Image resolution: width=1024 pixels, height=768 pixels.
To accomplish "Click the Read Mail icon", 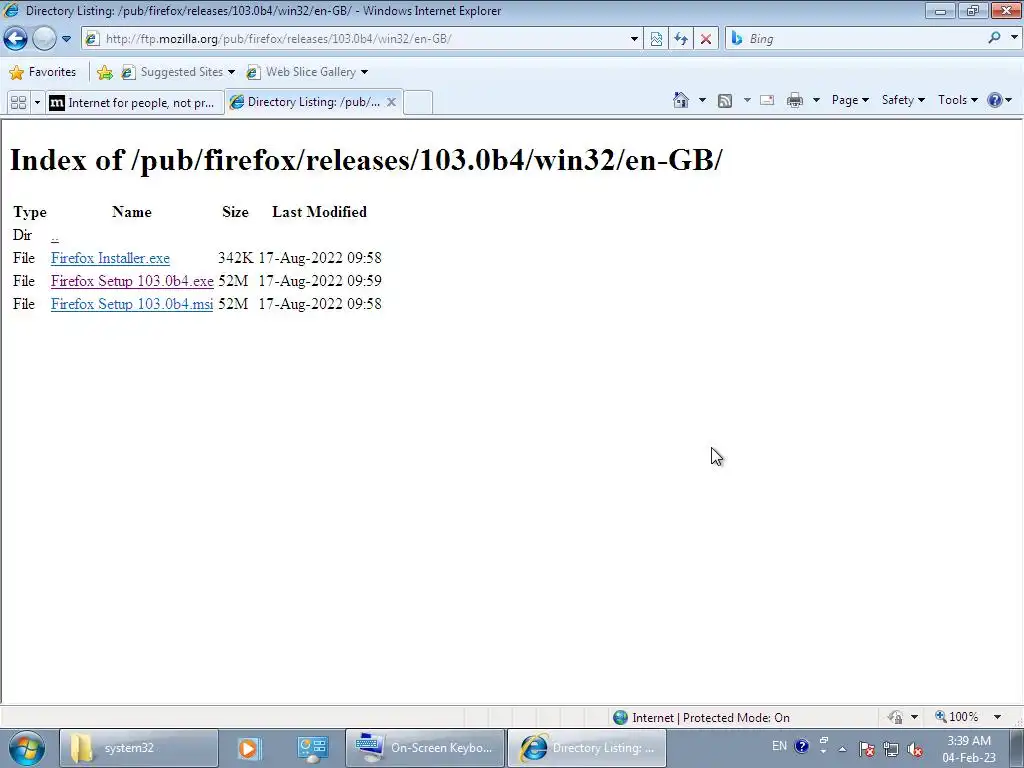I will (767, 100).
